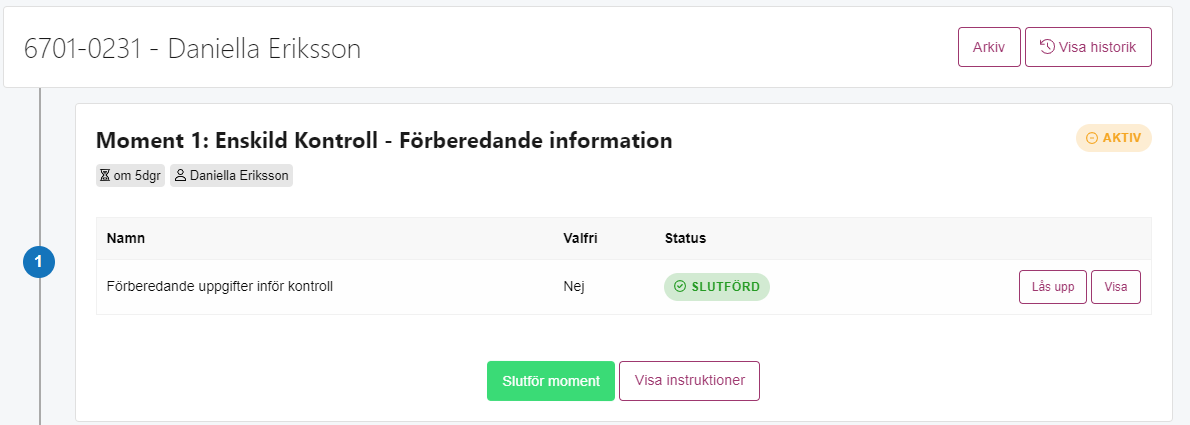Click the Status column header
Viewport: 1190px width, 425px height.
coord(685,238)
